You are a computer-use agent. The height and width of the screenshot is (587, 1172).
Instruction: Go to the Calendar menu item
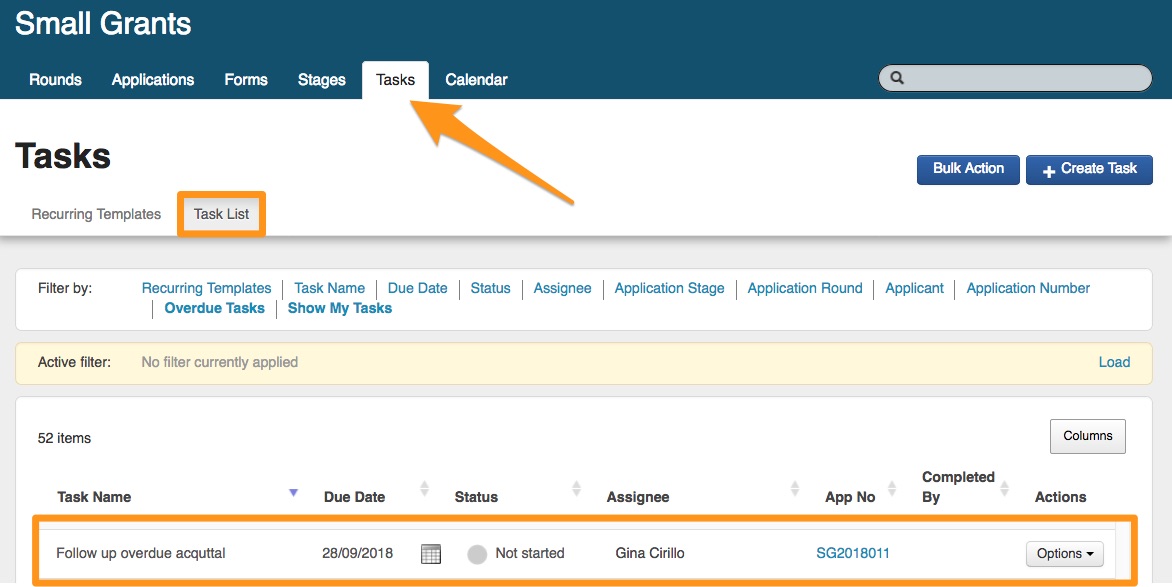[476, 80]
